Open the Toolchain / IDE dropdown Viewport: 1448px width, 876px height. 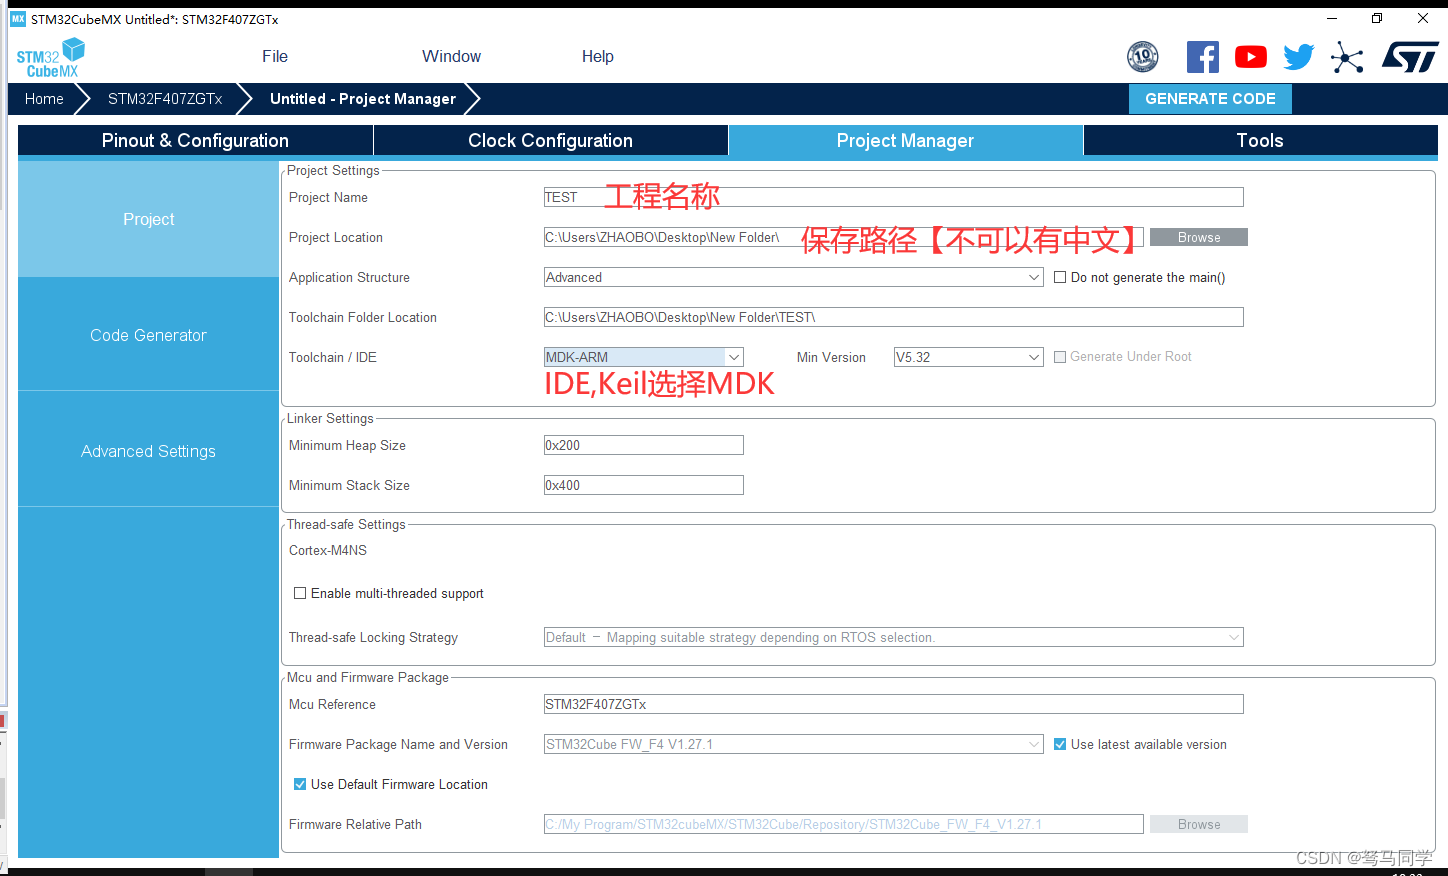644,357
